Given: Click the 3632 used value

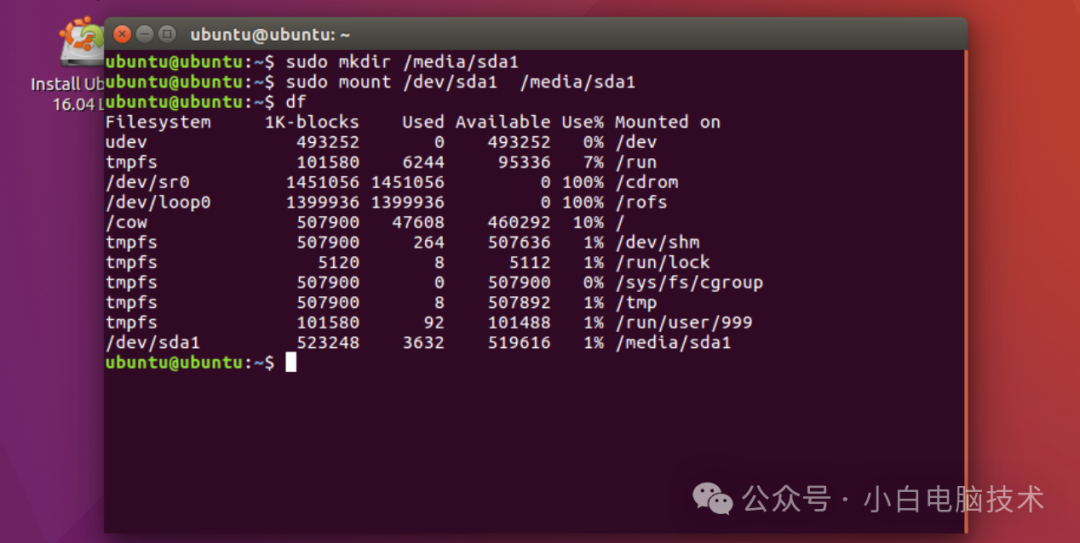Looking at the screenshot, I should (423, 342).
